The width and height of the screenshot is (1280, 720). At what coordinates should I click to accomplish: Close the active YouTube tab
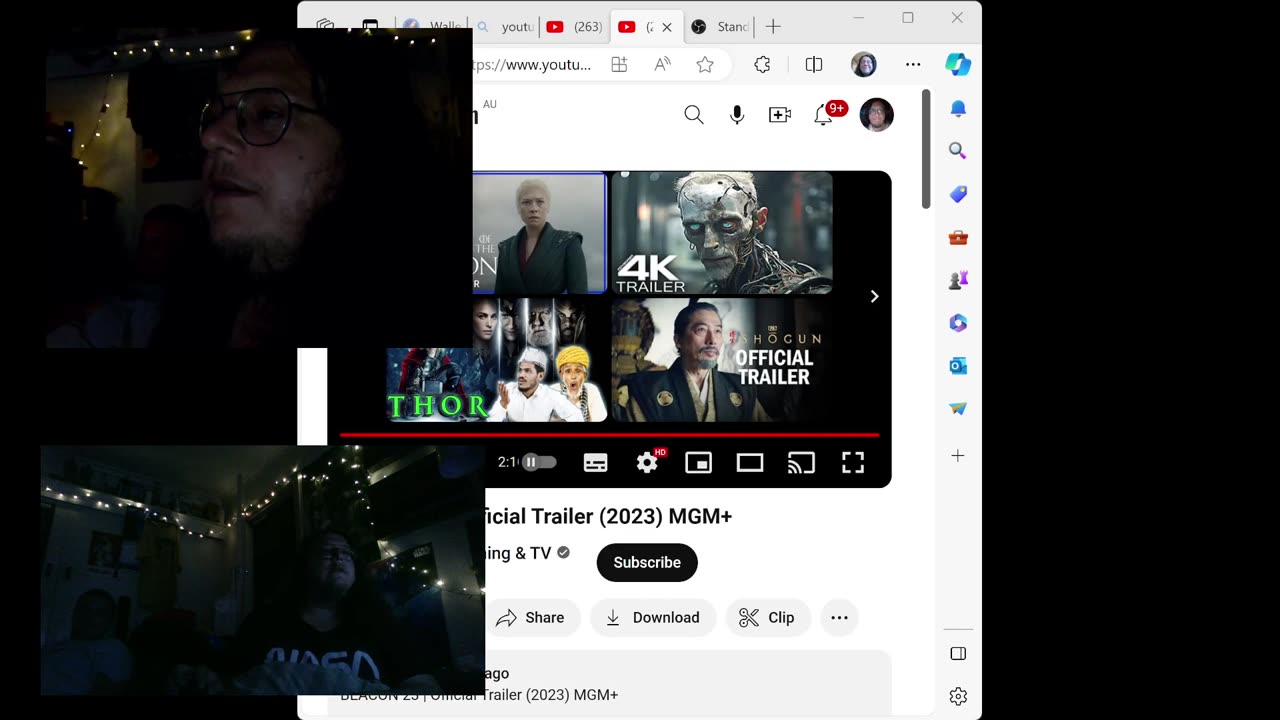tap(667, 27)
